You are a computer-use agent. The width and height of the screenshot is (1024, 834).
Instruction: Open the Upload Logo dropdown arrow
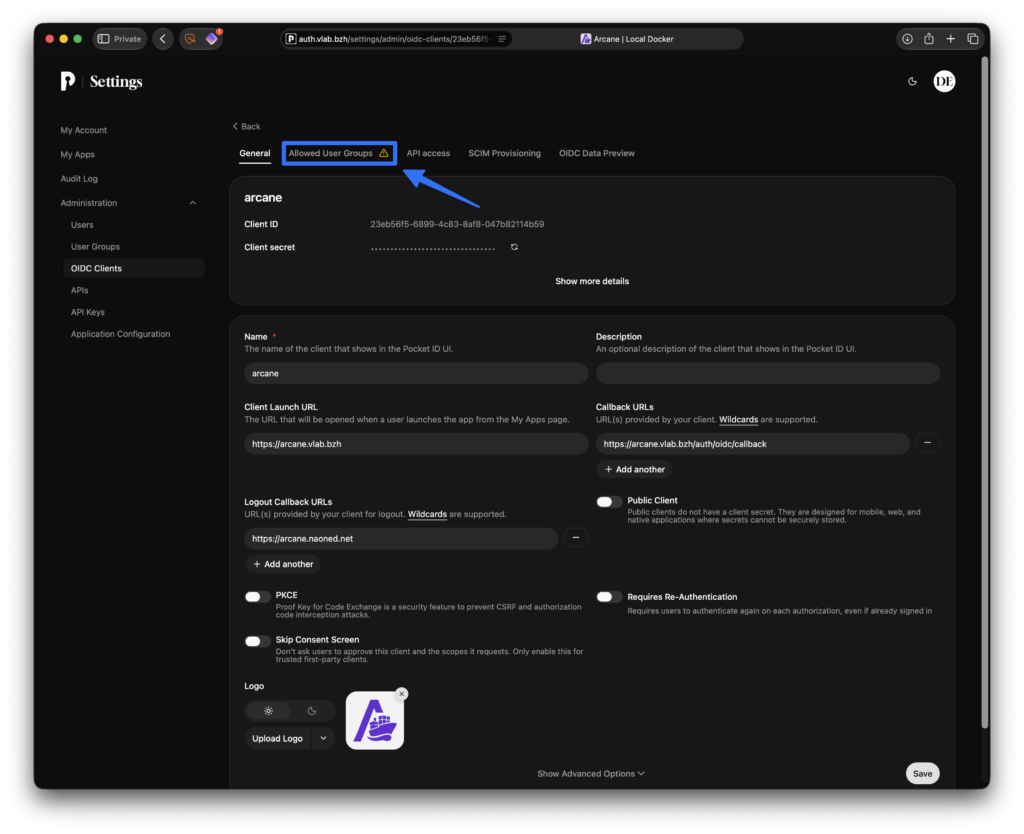click(x=323, y=738)
